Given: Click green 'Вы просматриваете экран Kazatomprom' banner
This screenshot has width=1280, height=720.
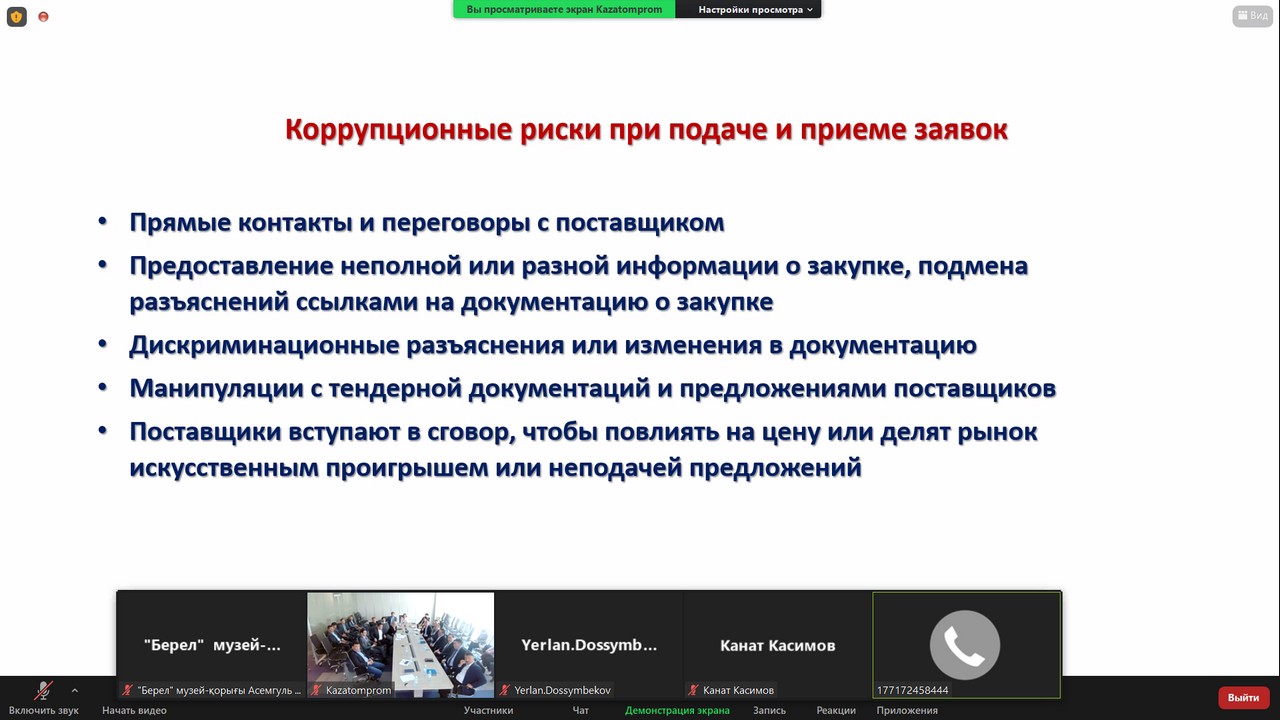Looking at the screenshot, I should [x=564, y=9].
